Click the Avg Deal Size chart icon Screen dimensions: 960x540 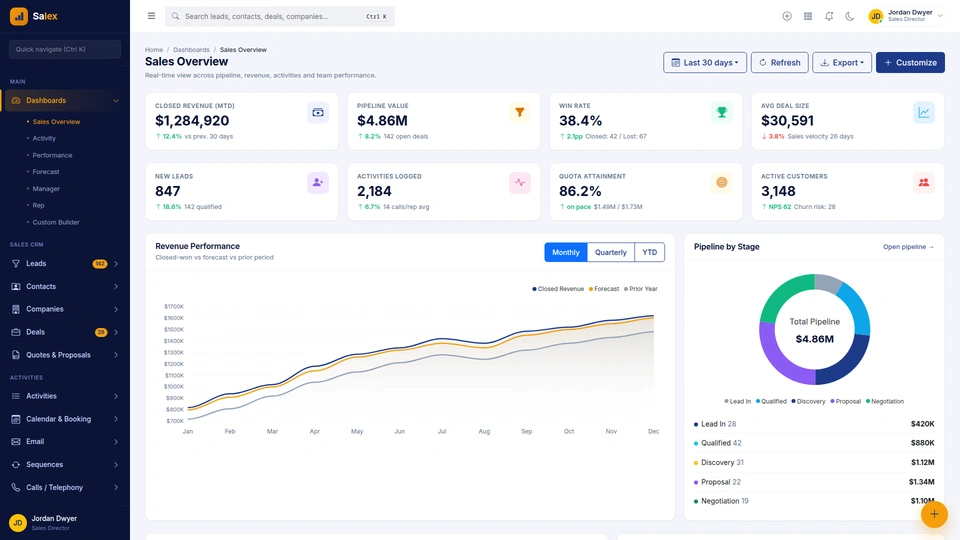click(924, 113)
